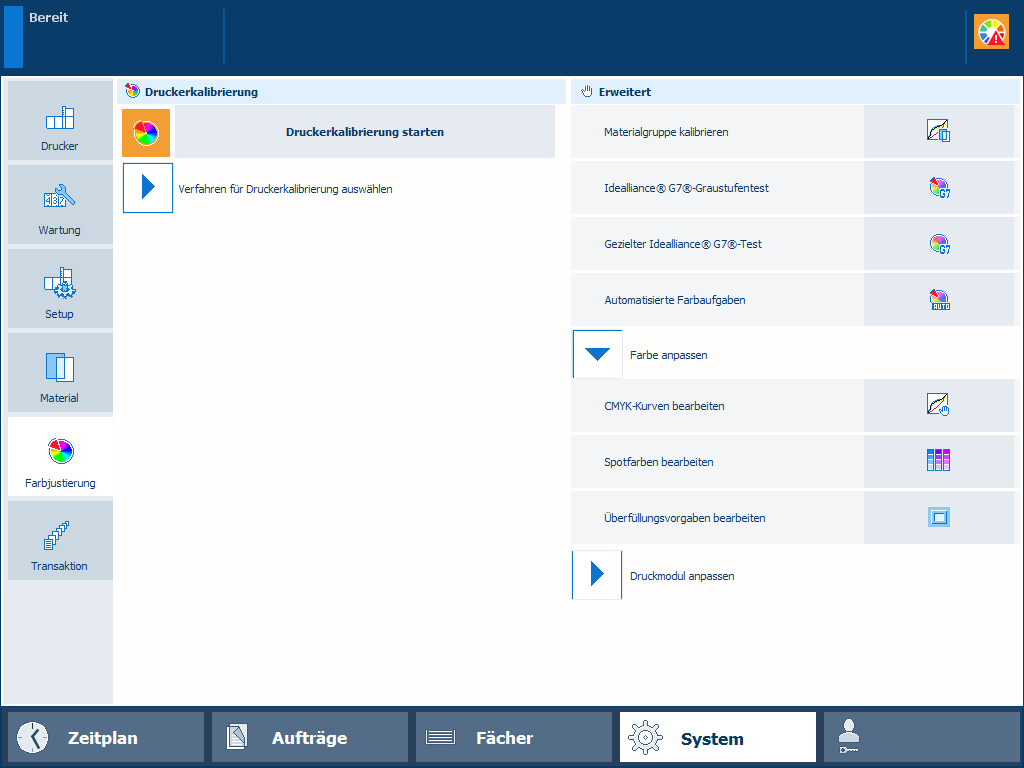Open the Material sidebar tab
1024x768 pixels.
click(x=60, y=374)
